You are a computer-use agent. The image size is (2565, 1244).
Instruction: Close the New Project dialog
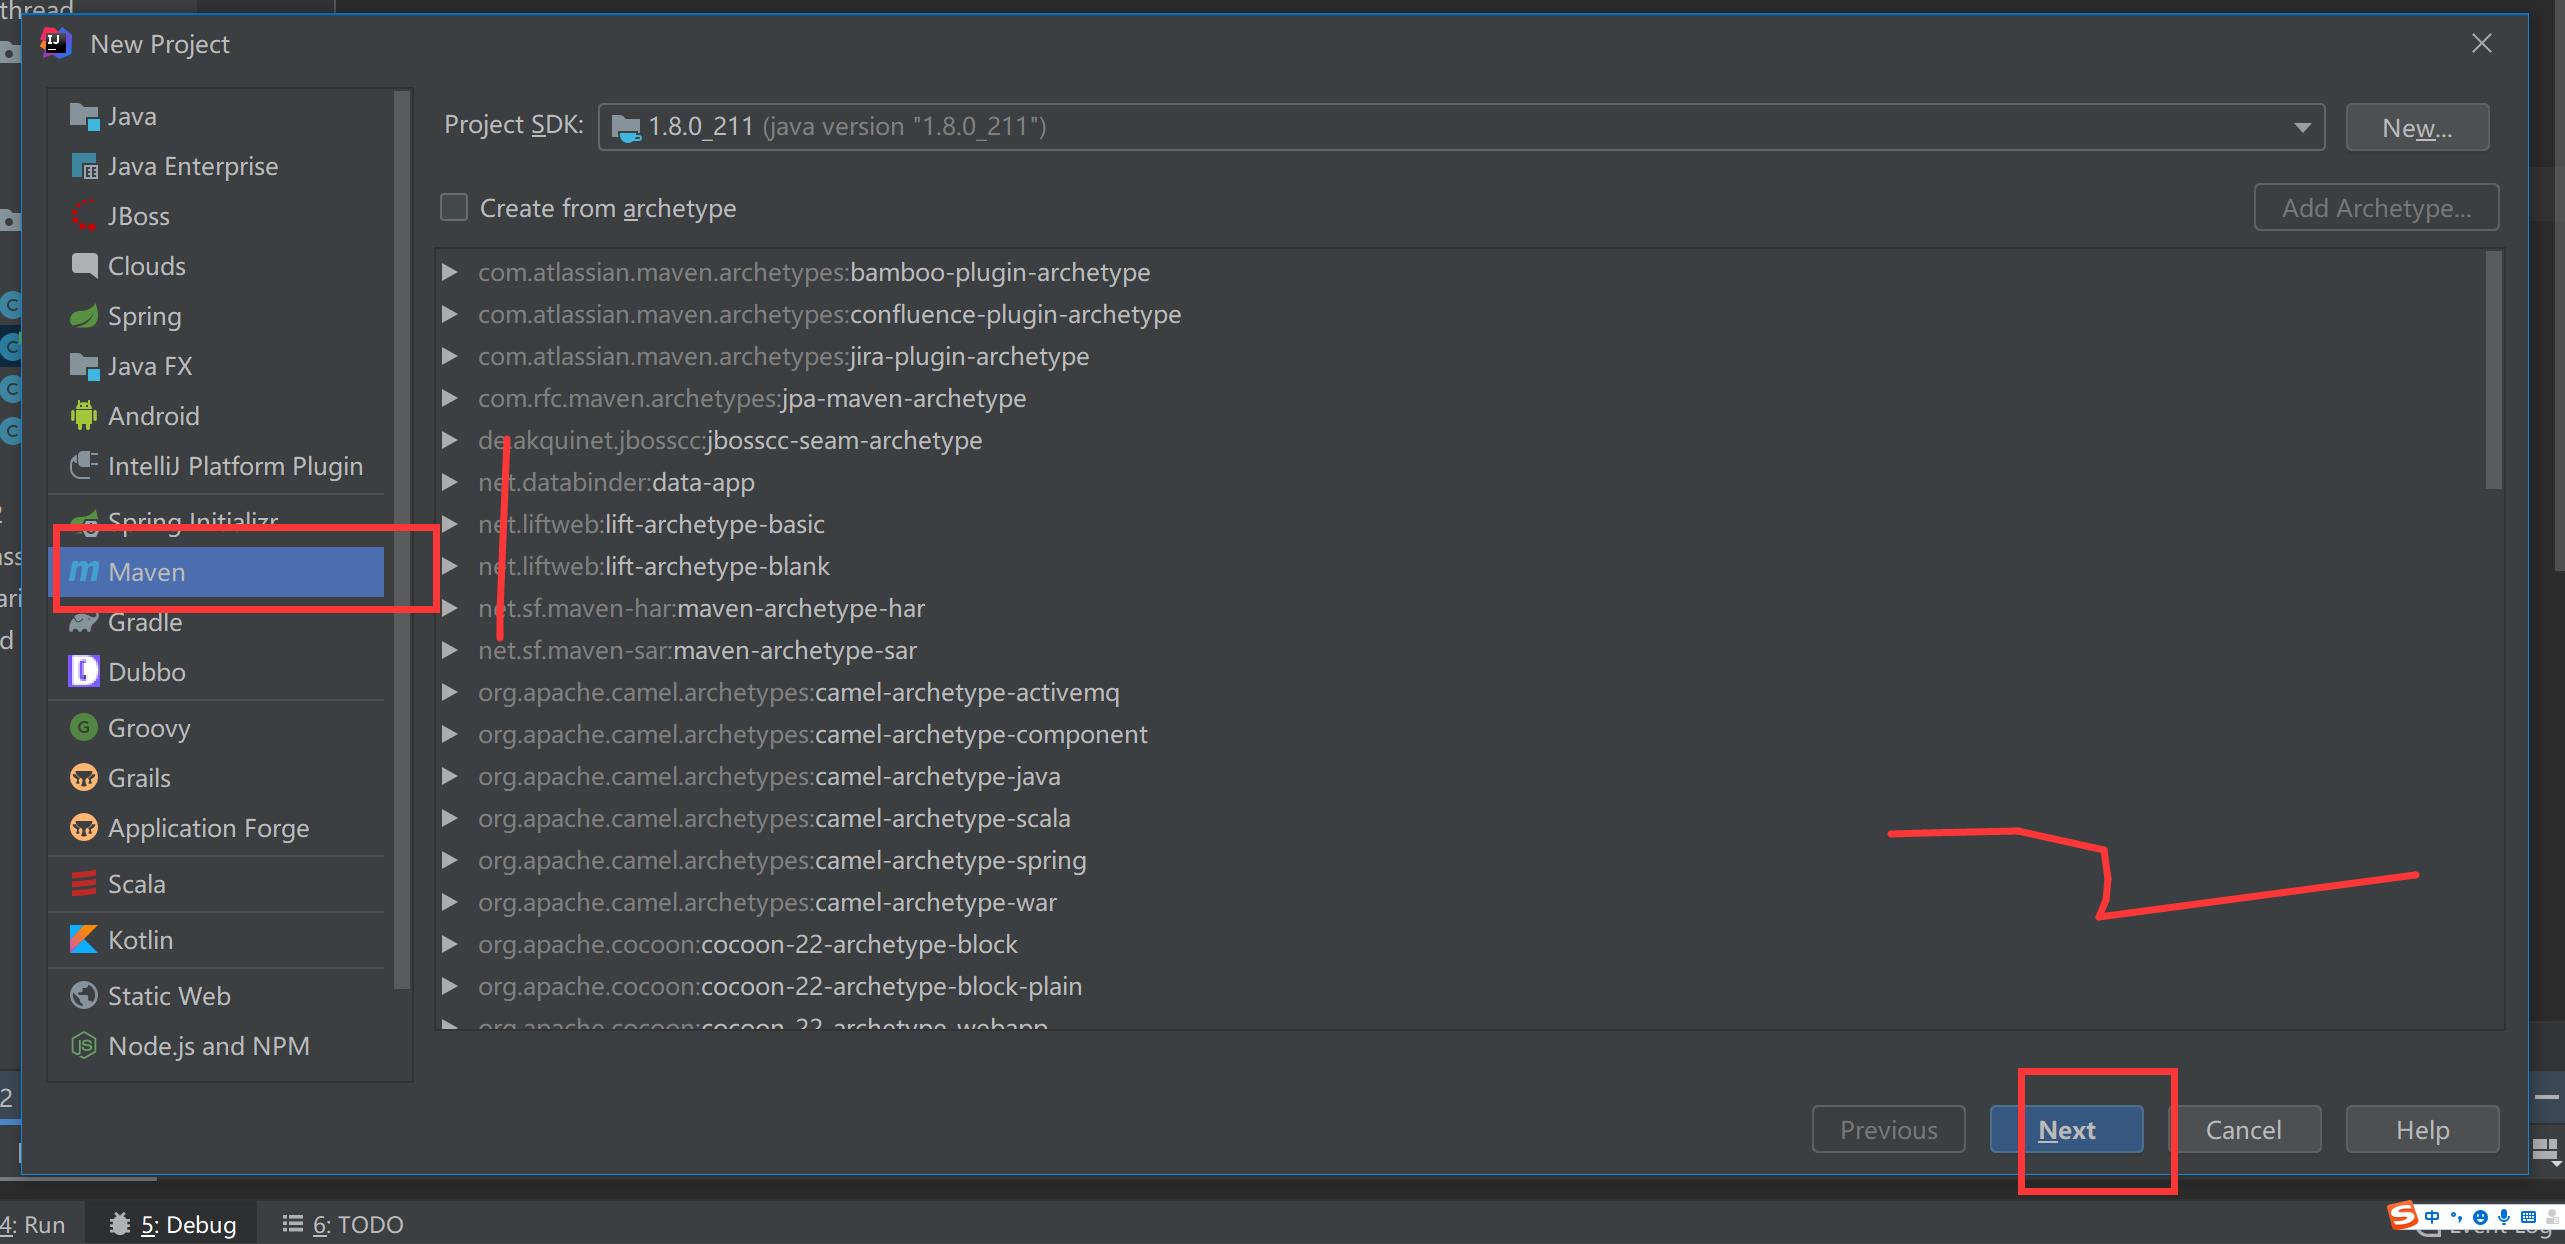point(2481,43)
